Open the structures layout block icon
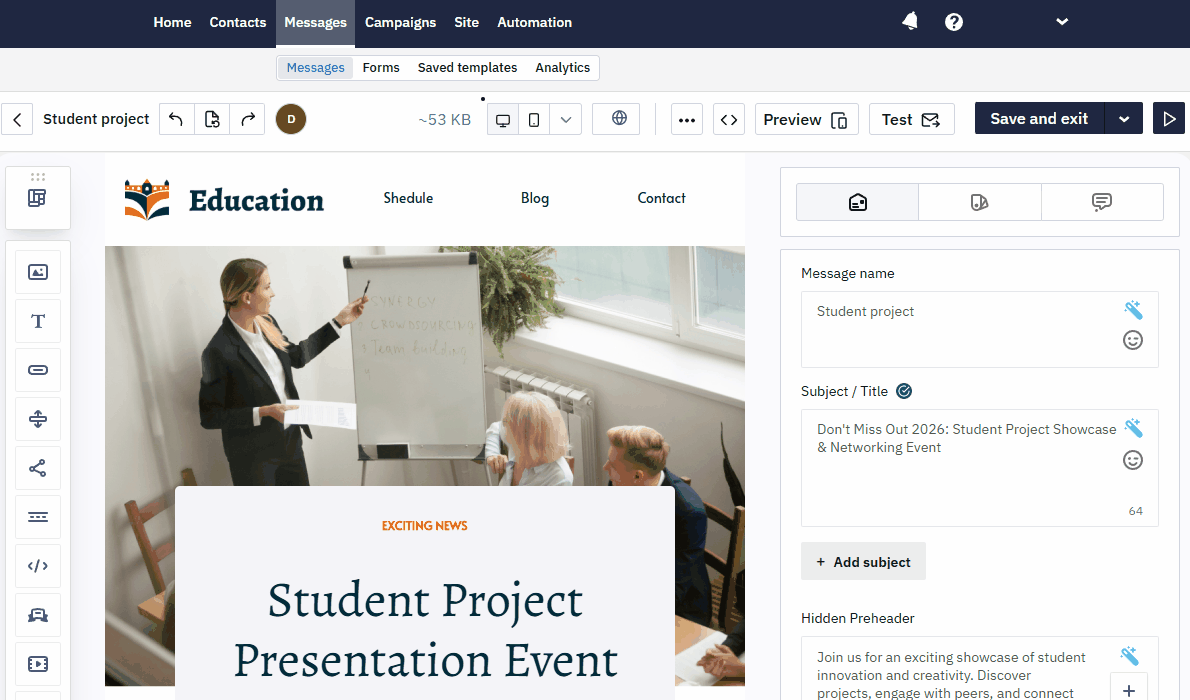 coord(37,198)
